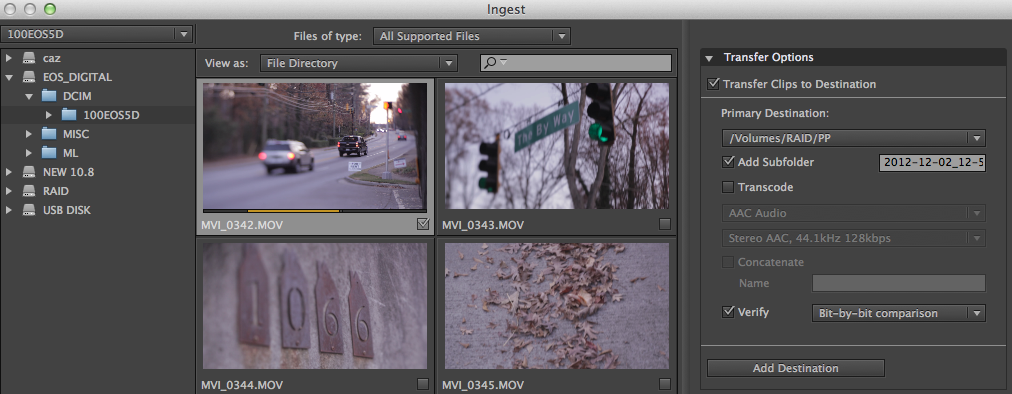Check the MVI_0345.MOV clip checkbox
Image resolution: width=1012 pixels, height=394 pixels.
click(x=665, y=384)
